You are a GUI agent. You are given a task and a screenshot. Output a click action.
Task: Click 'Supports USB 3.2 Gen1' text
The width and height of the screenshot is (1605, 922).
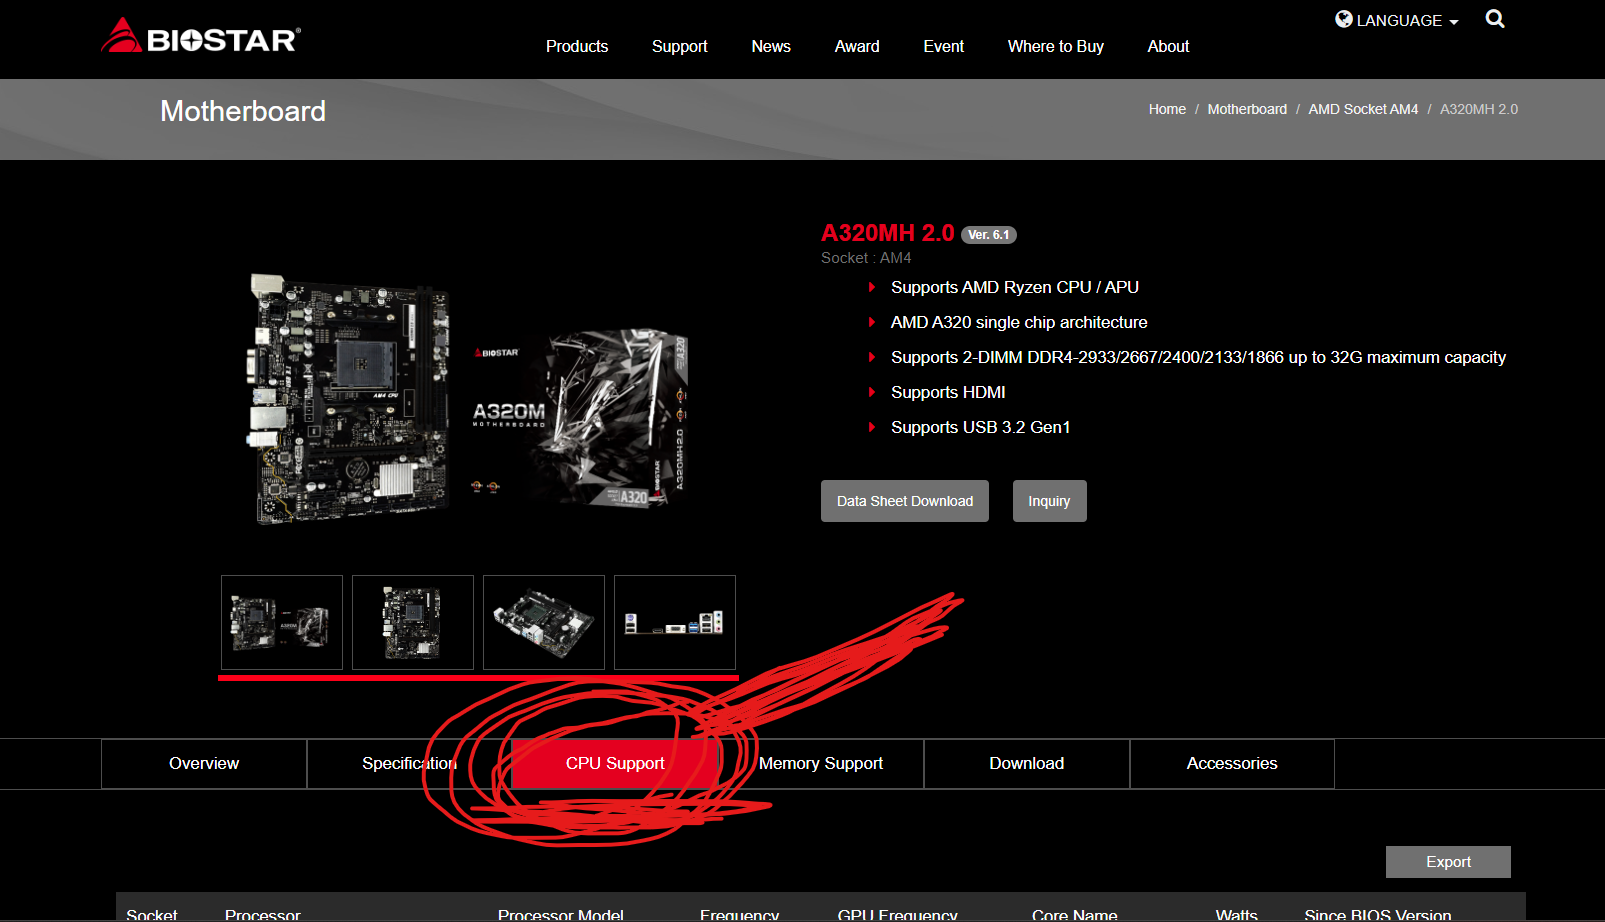(x=980, y=427)
